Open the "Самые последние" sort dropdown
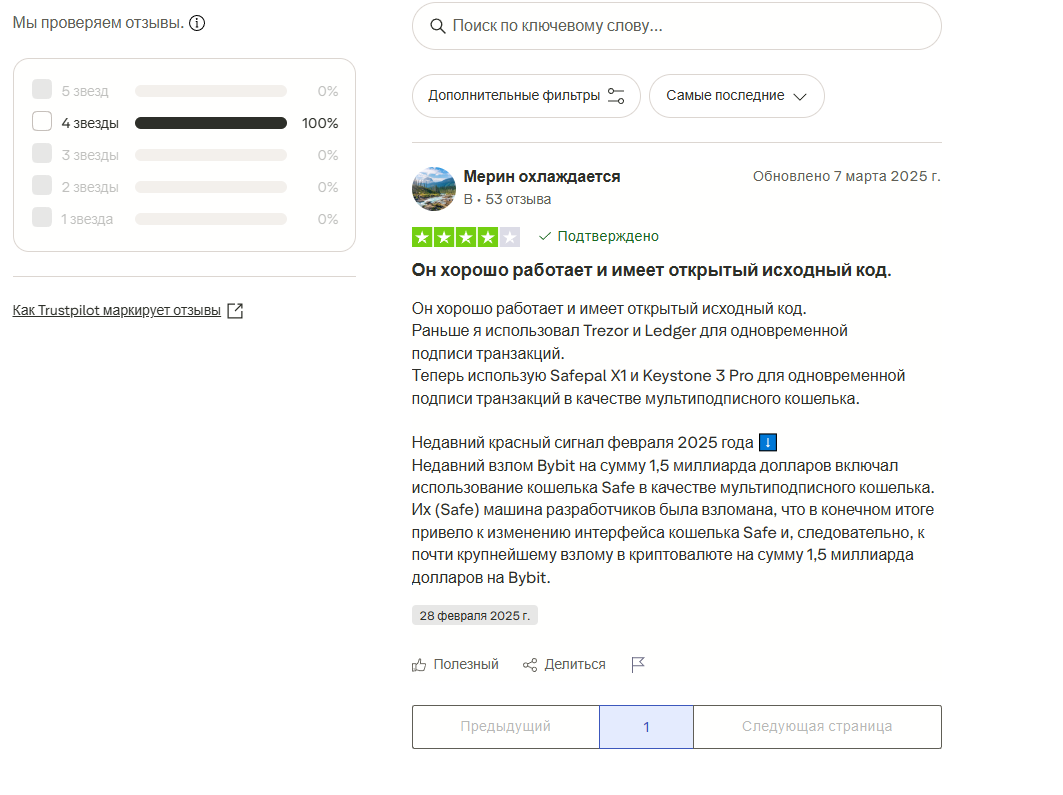 (x=736, y=96)
